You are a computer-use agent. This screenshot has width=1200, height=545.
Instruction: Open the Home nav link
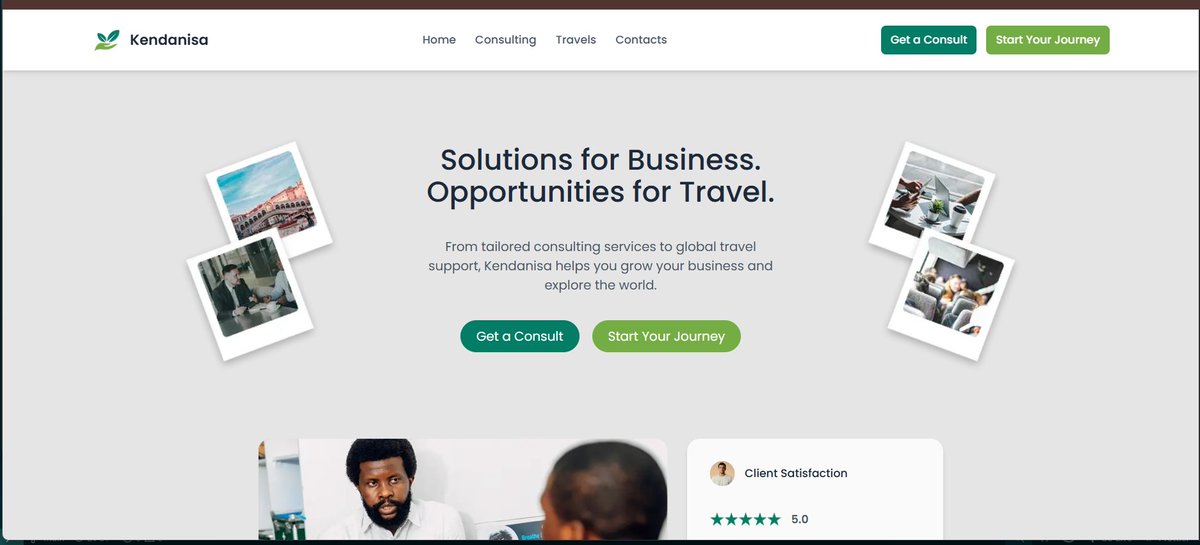tap(439, 40)
